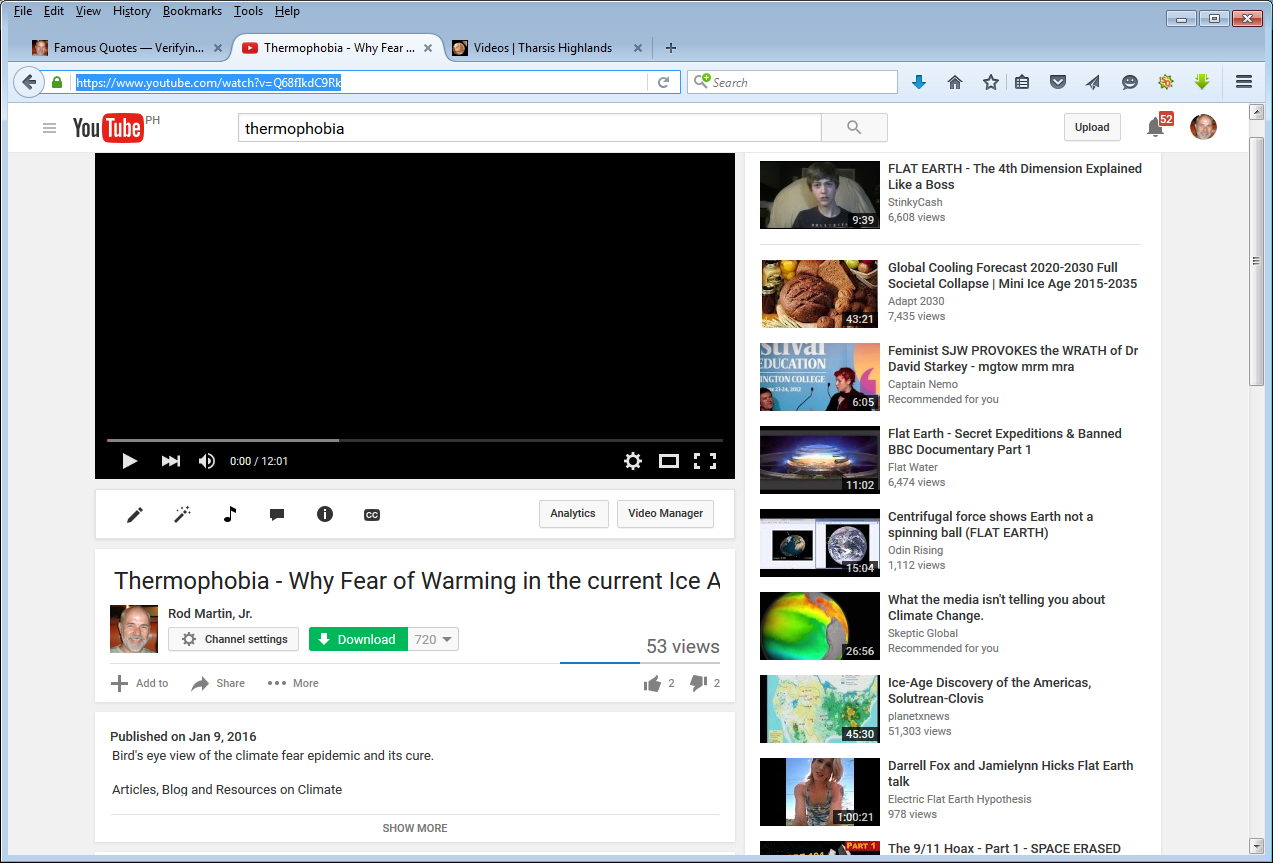1273x863 pixels.
Task: Open the smiley face toolbar icon
Action: click(1129, 83)
